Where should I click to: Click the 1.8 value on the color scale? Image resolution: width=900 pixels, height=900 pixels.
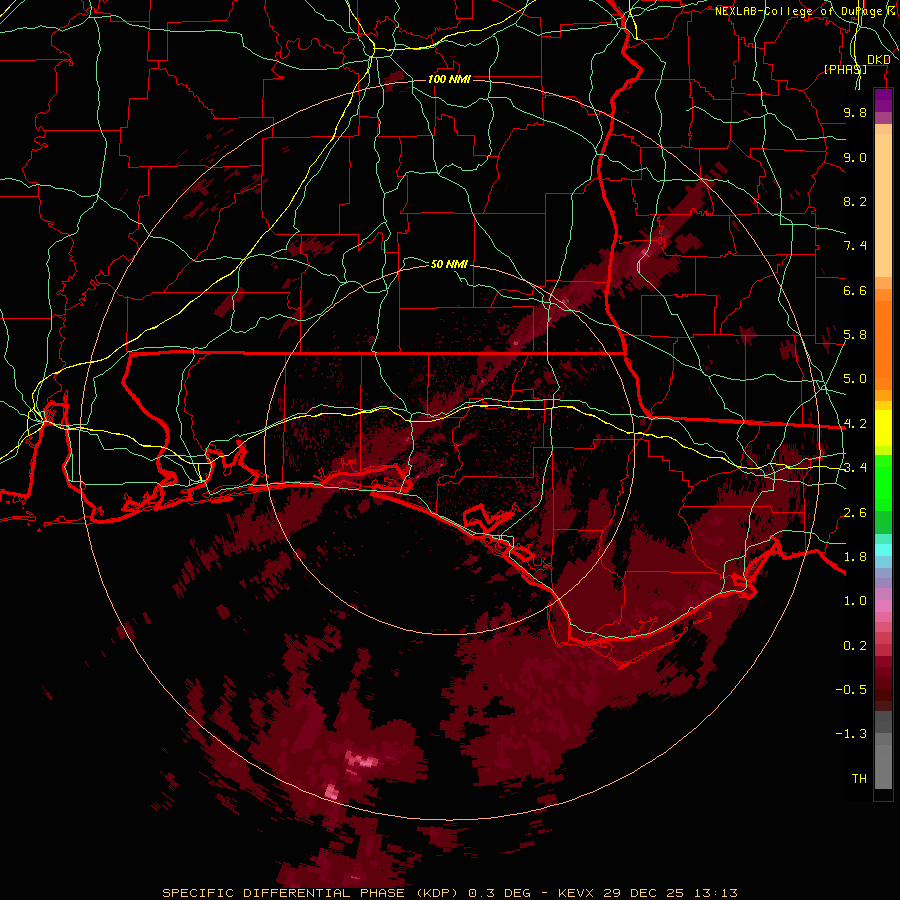pyautogui.click(x=855, y=557)
